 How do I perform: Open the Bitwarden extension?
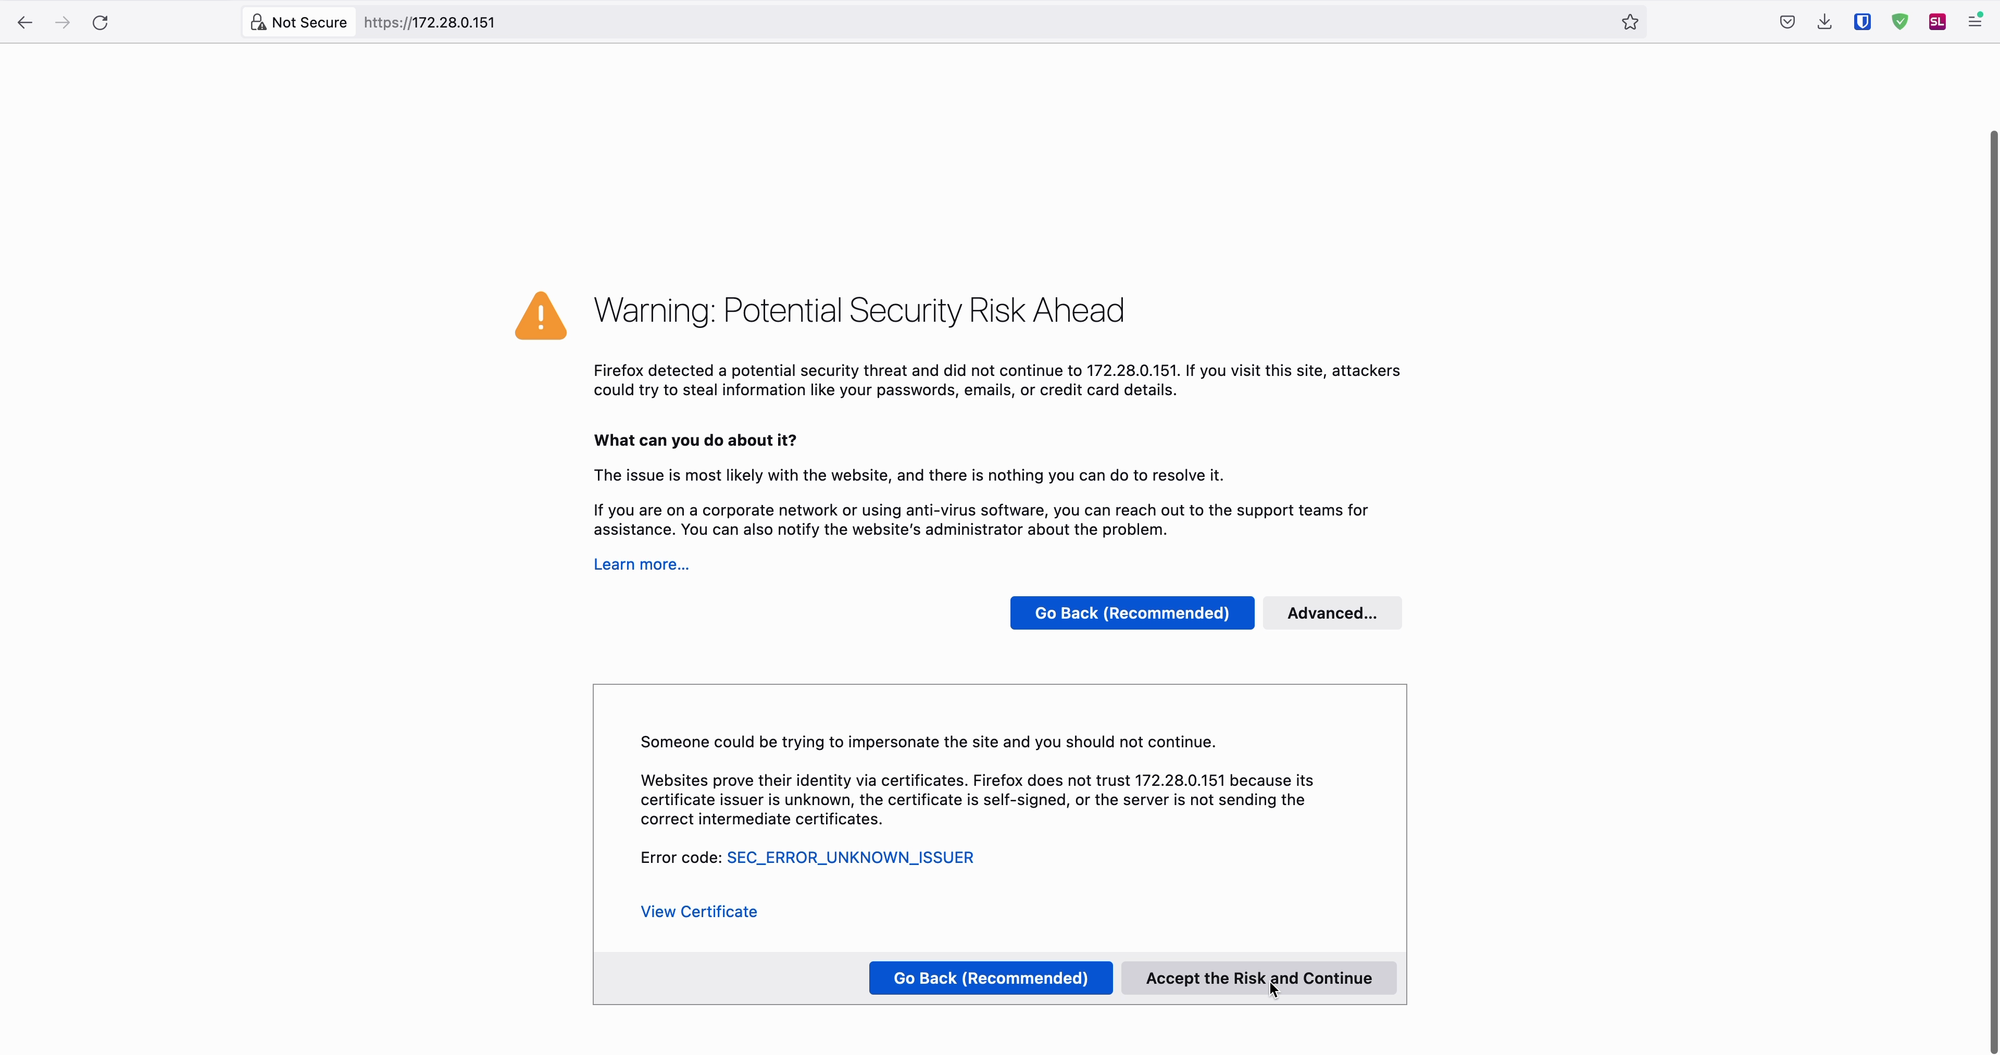click(x=1862, y=22)
